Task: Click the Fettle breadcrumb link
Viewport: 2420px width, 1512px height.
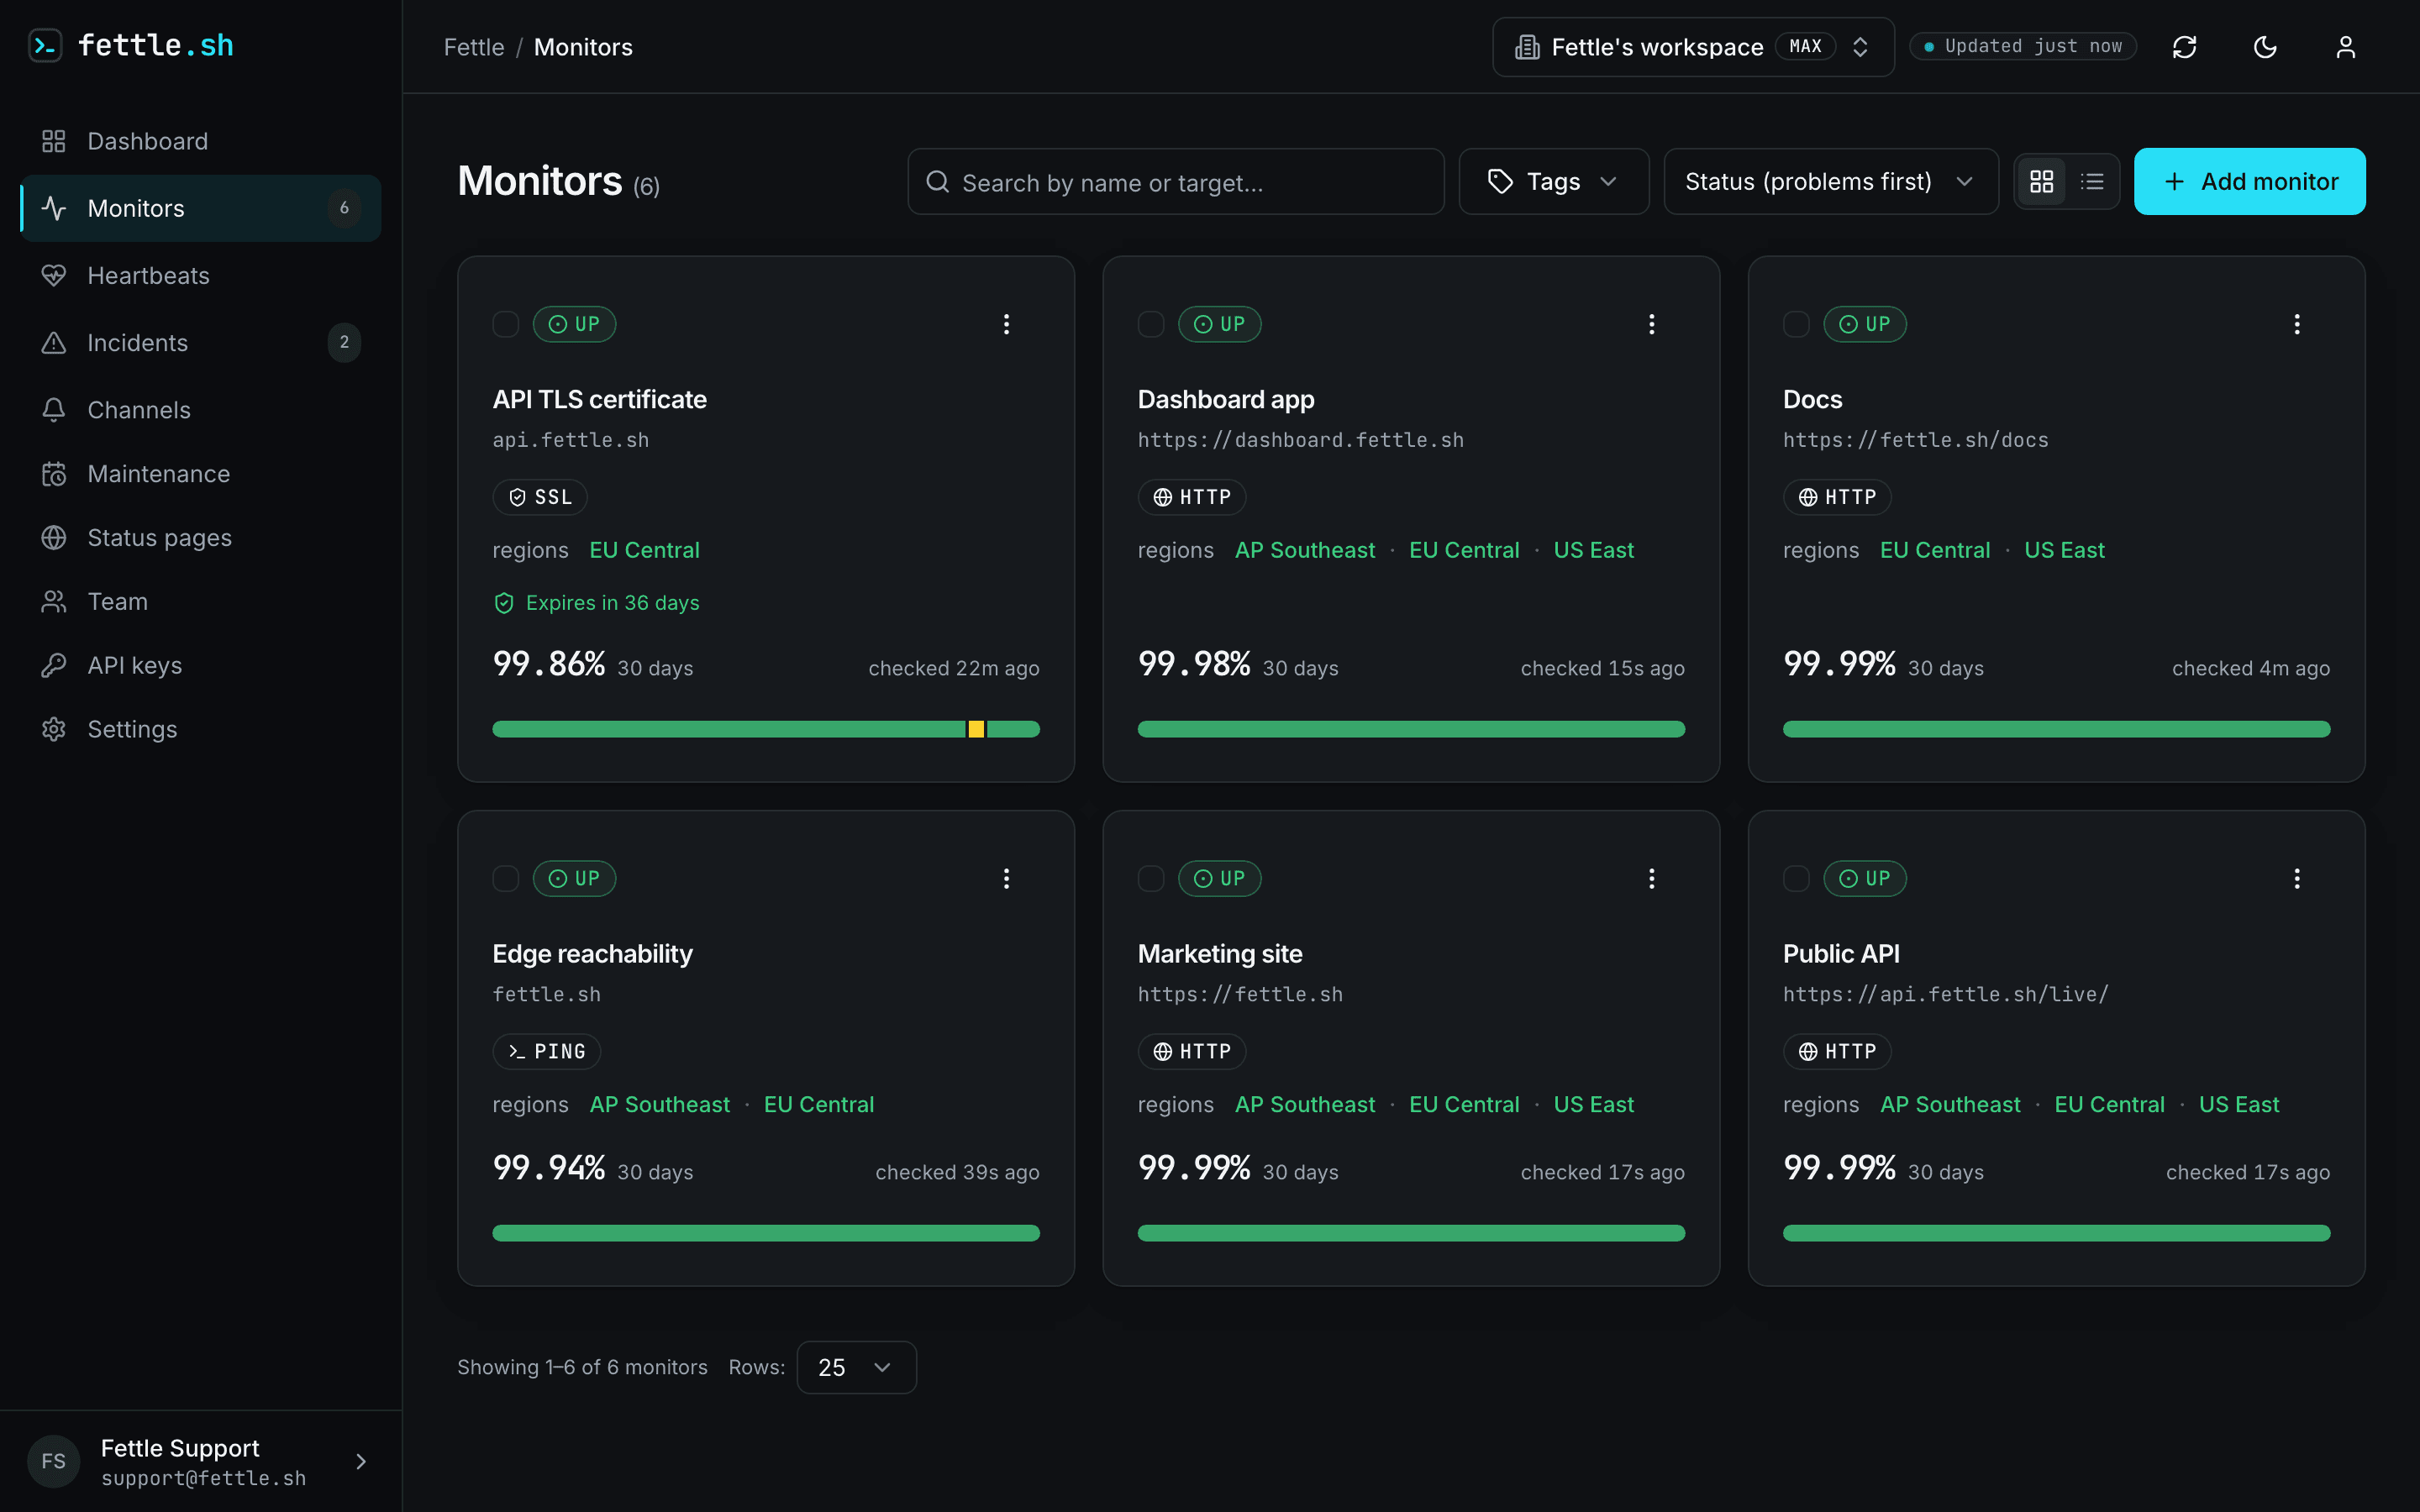Action: [x=474, y=47]
